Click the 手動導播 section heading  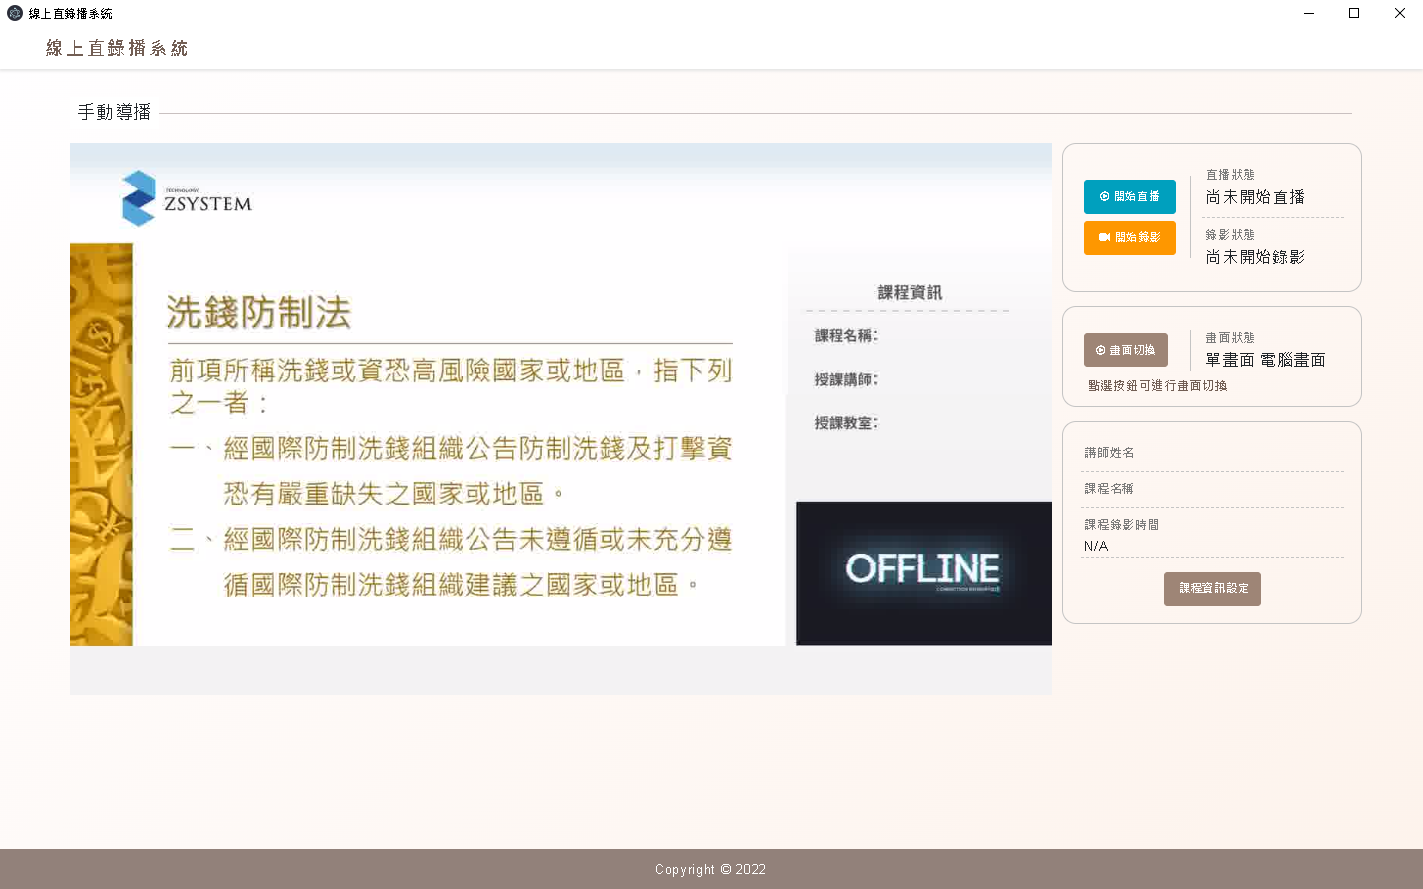point(114,112)
